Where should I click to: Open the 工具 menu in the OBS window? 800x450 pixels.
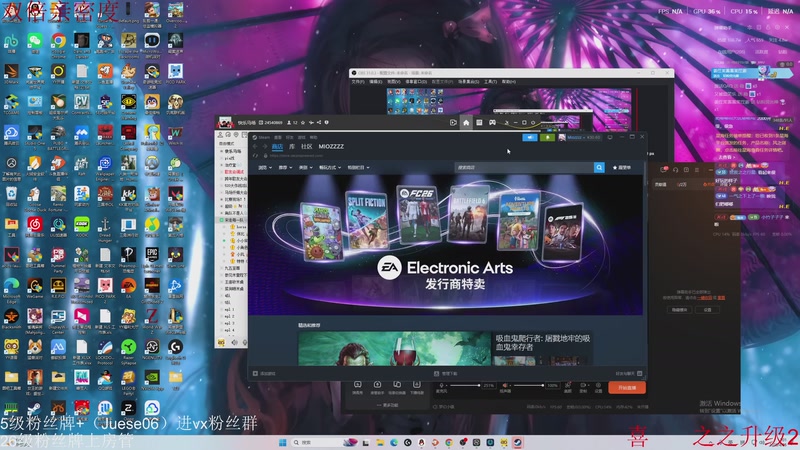pyautogui.click(x=490, y=82)
